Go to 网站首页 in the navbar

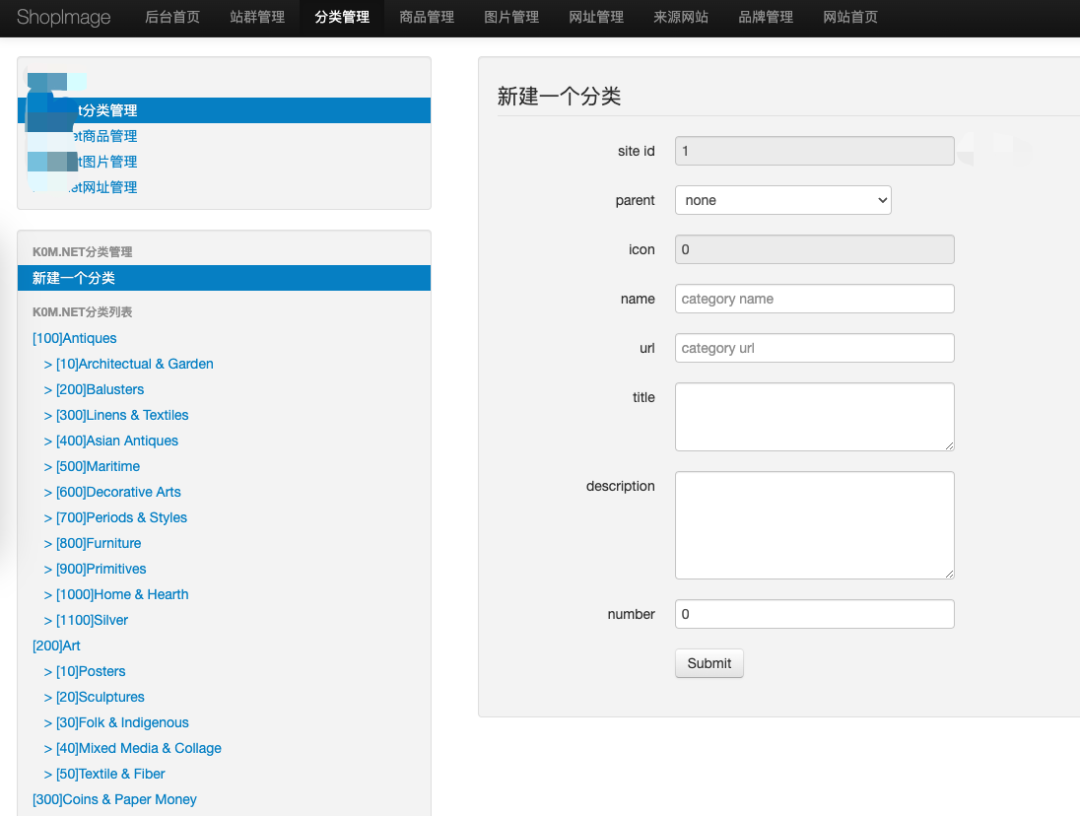(x=849, y=18)
